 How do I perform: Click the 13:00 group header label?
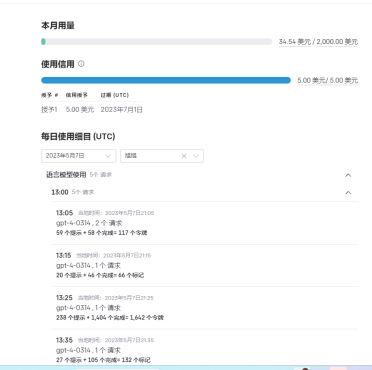60,192
